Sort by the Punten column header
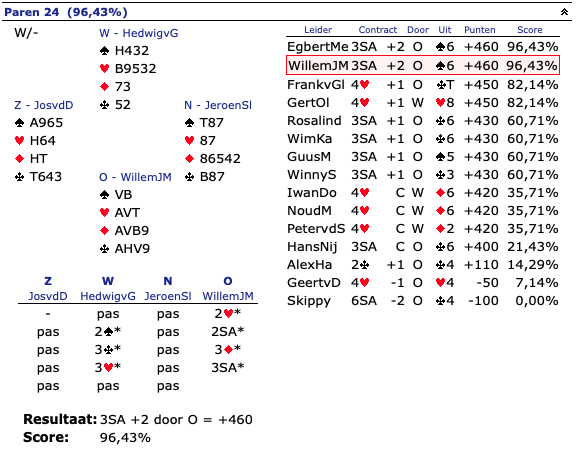The height and width of the screenshot is (452, 581). click(x=479, y=30)
